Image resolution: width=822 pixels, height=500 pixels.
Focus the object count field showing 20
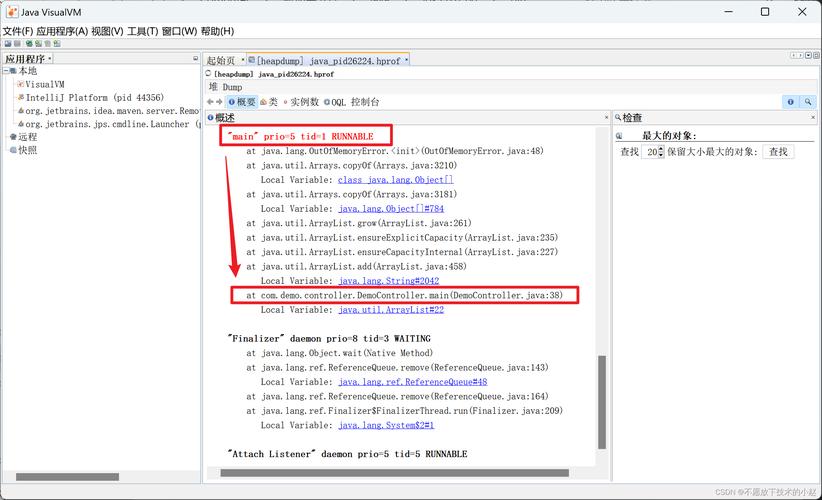click(650, 152)
